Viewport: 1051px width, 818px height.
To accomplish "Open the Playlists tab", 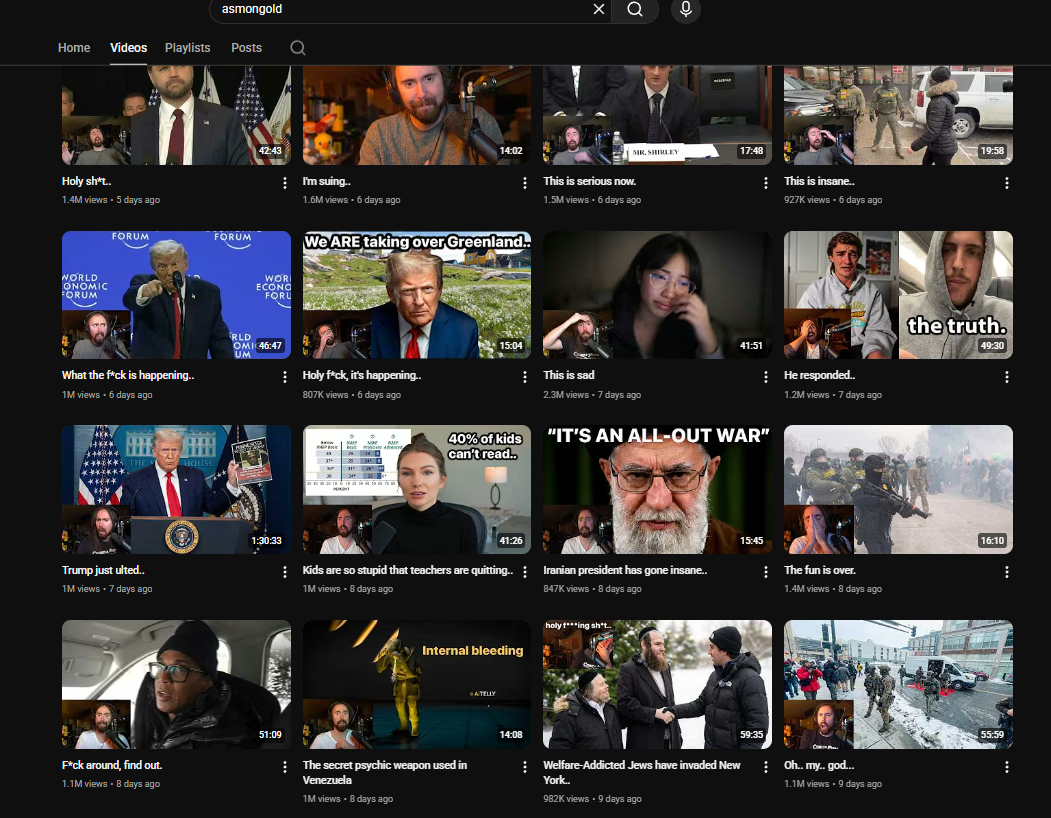I will tap(188, 48).
